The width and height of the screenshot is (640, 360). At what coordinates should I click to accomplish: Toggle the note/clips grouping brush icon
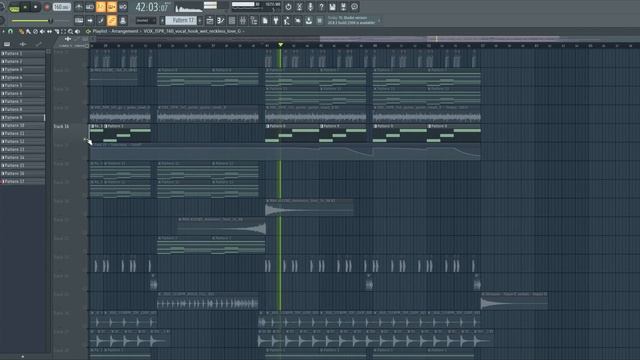[x=101, y=20]
